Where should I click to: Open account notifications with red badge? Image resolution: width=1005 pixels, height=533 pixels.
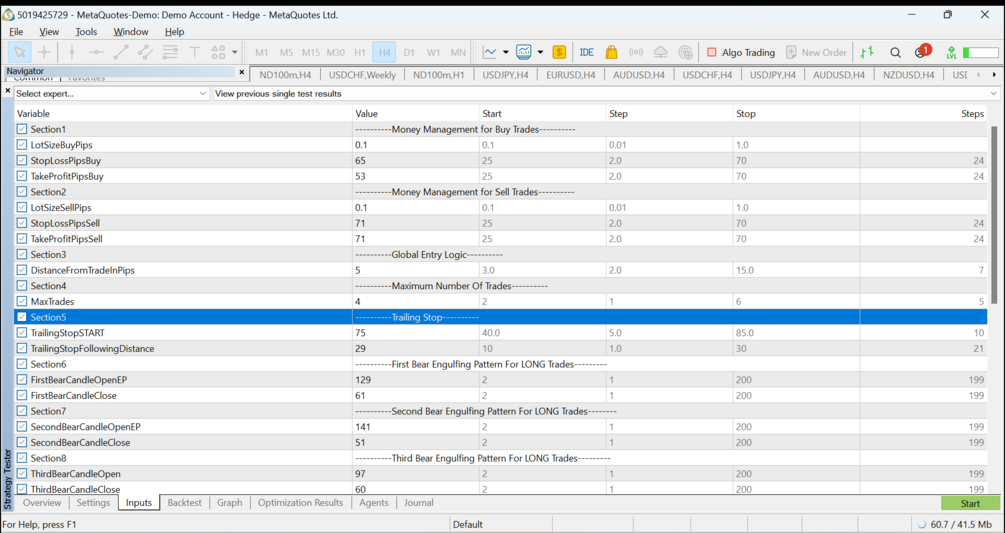[x=922, y=51]
